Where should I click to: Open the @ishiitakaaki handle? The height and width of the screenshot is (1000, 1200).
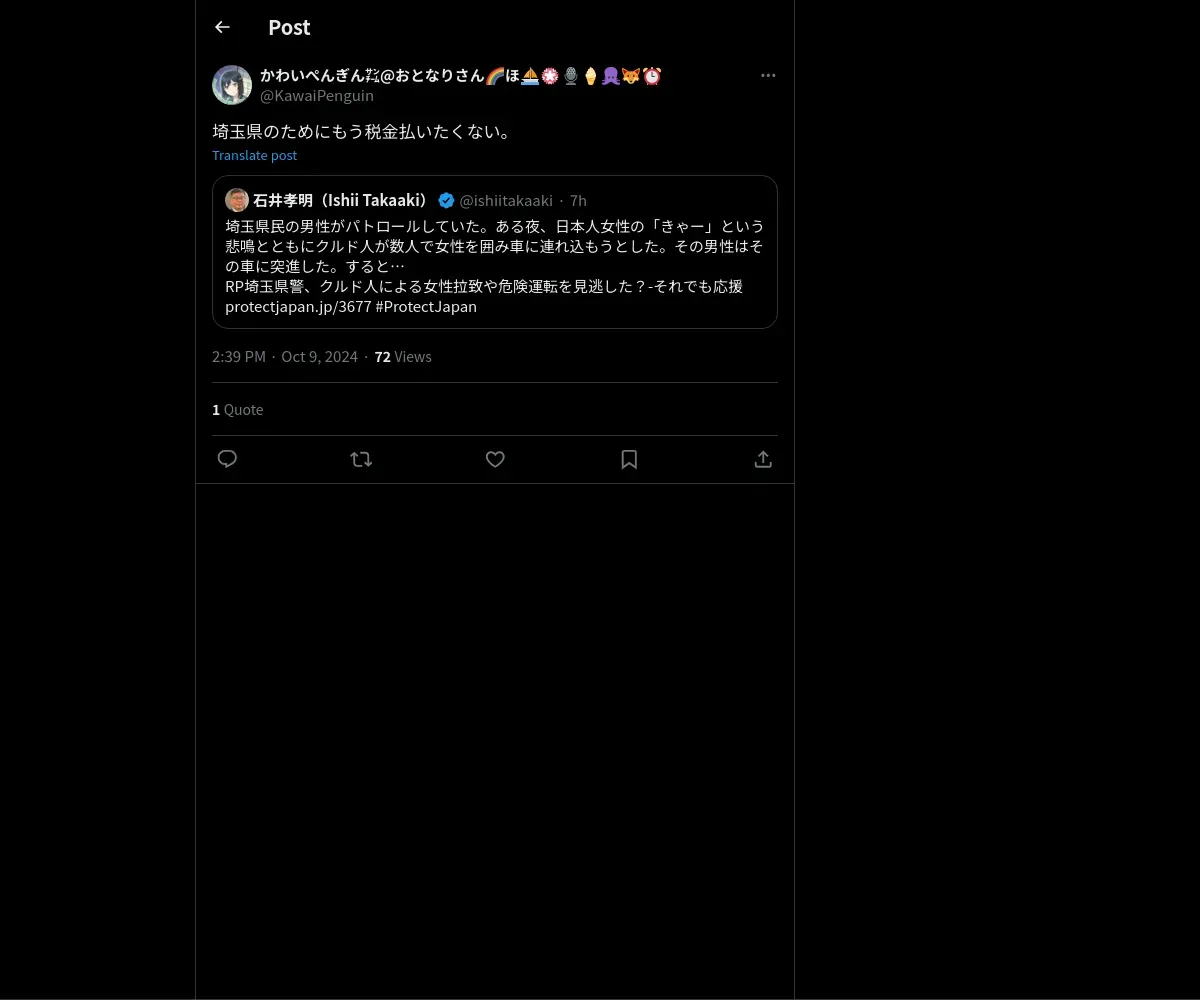[x=506, y=200]
